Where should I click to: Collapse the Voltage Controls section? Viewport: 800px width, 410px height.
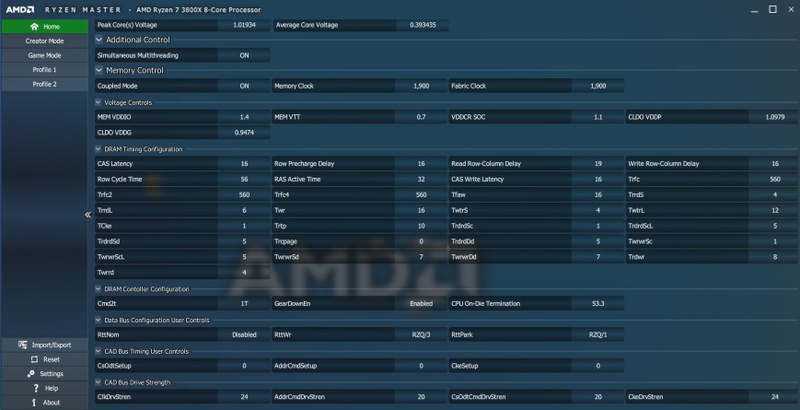click(x=98, y=102)
